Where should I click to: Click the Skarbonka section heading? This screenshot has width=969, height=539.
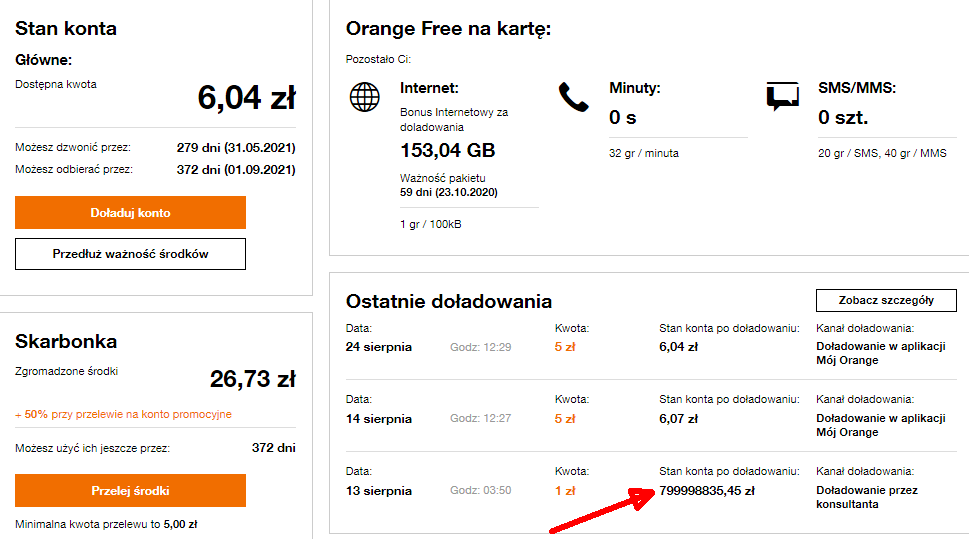pyautogui.click(x=66, y=342)
